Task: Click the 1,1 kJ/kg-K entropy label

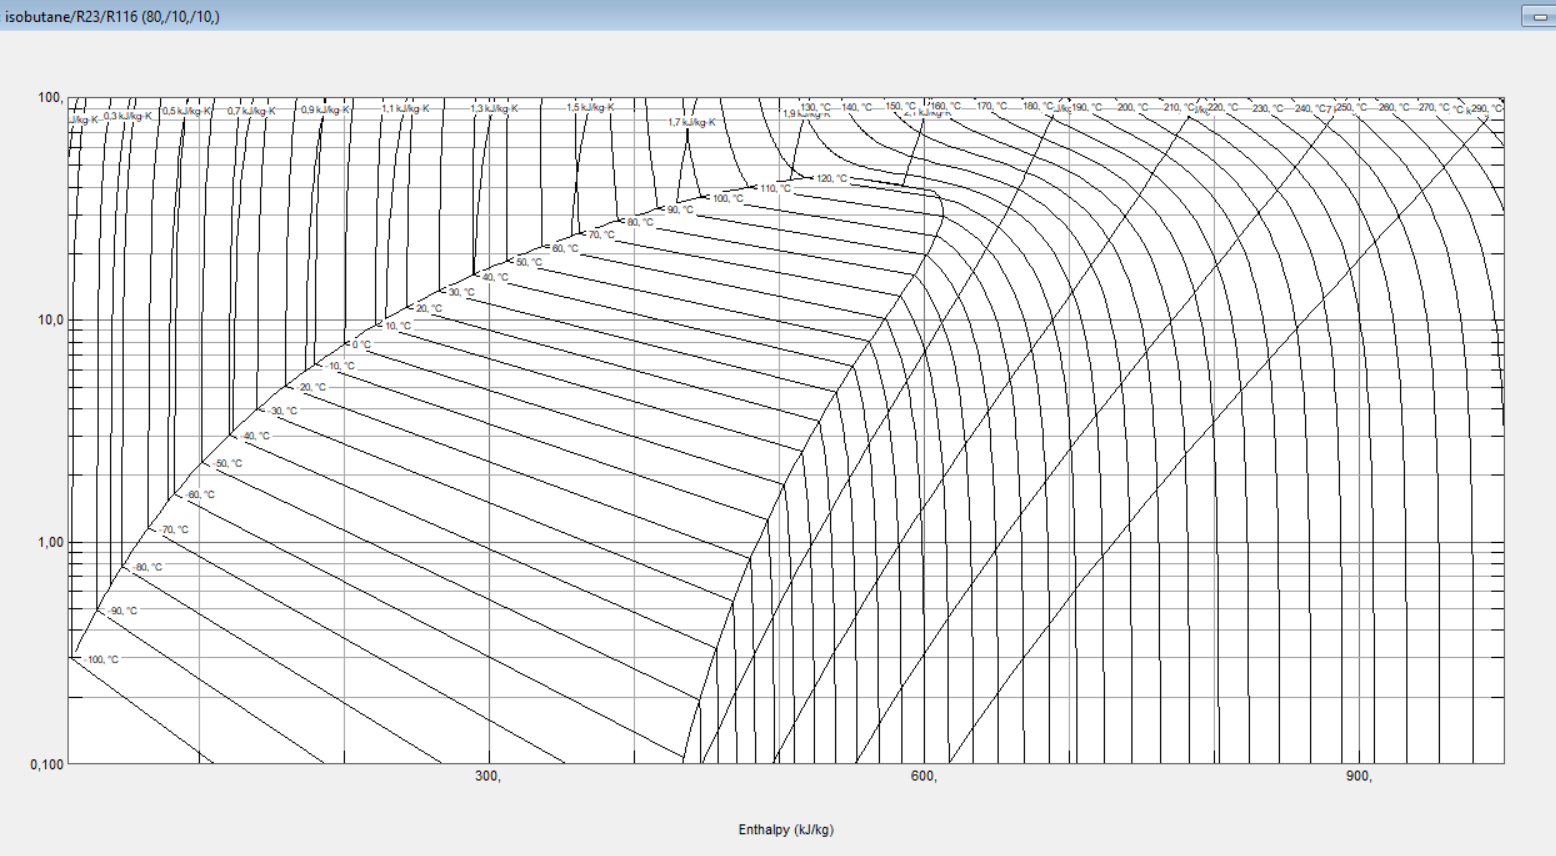Action: (x=405, y=108)
